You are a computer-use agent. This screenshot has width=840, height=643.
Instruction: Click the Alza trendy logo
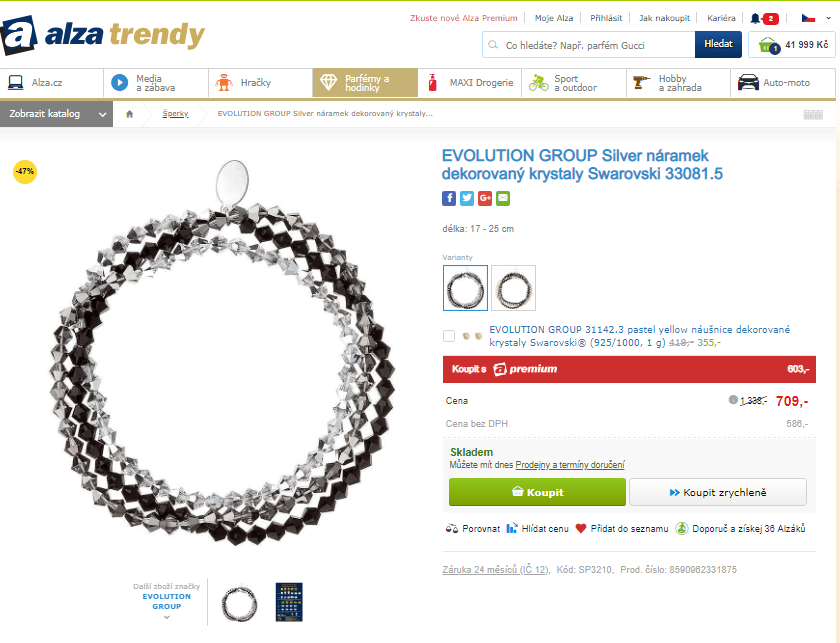(103, 35)
